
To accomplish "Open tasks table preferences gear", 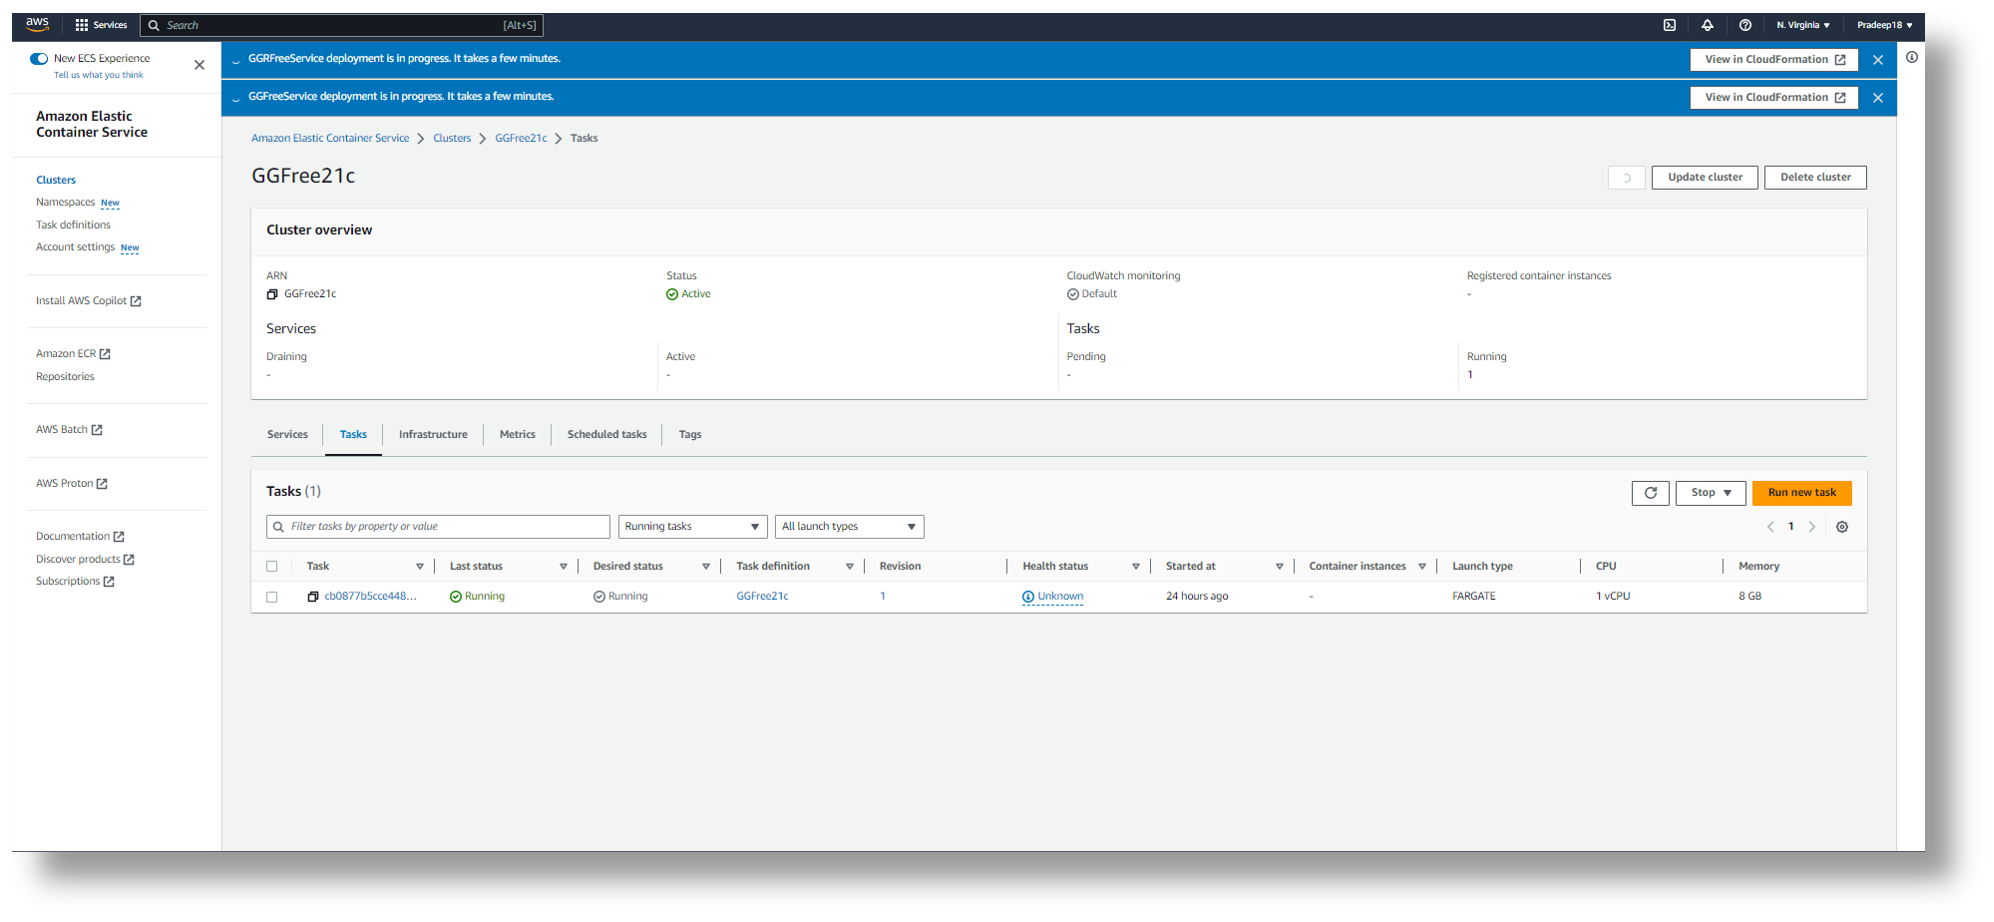I will [x=1842, y=527].
